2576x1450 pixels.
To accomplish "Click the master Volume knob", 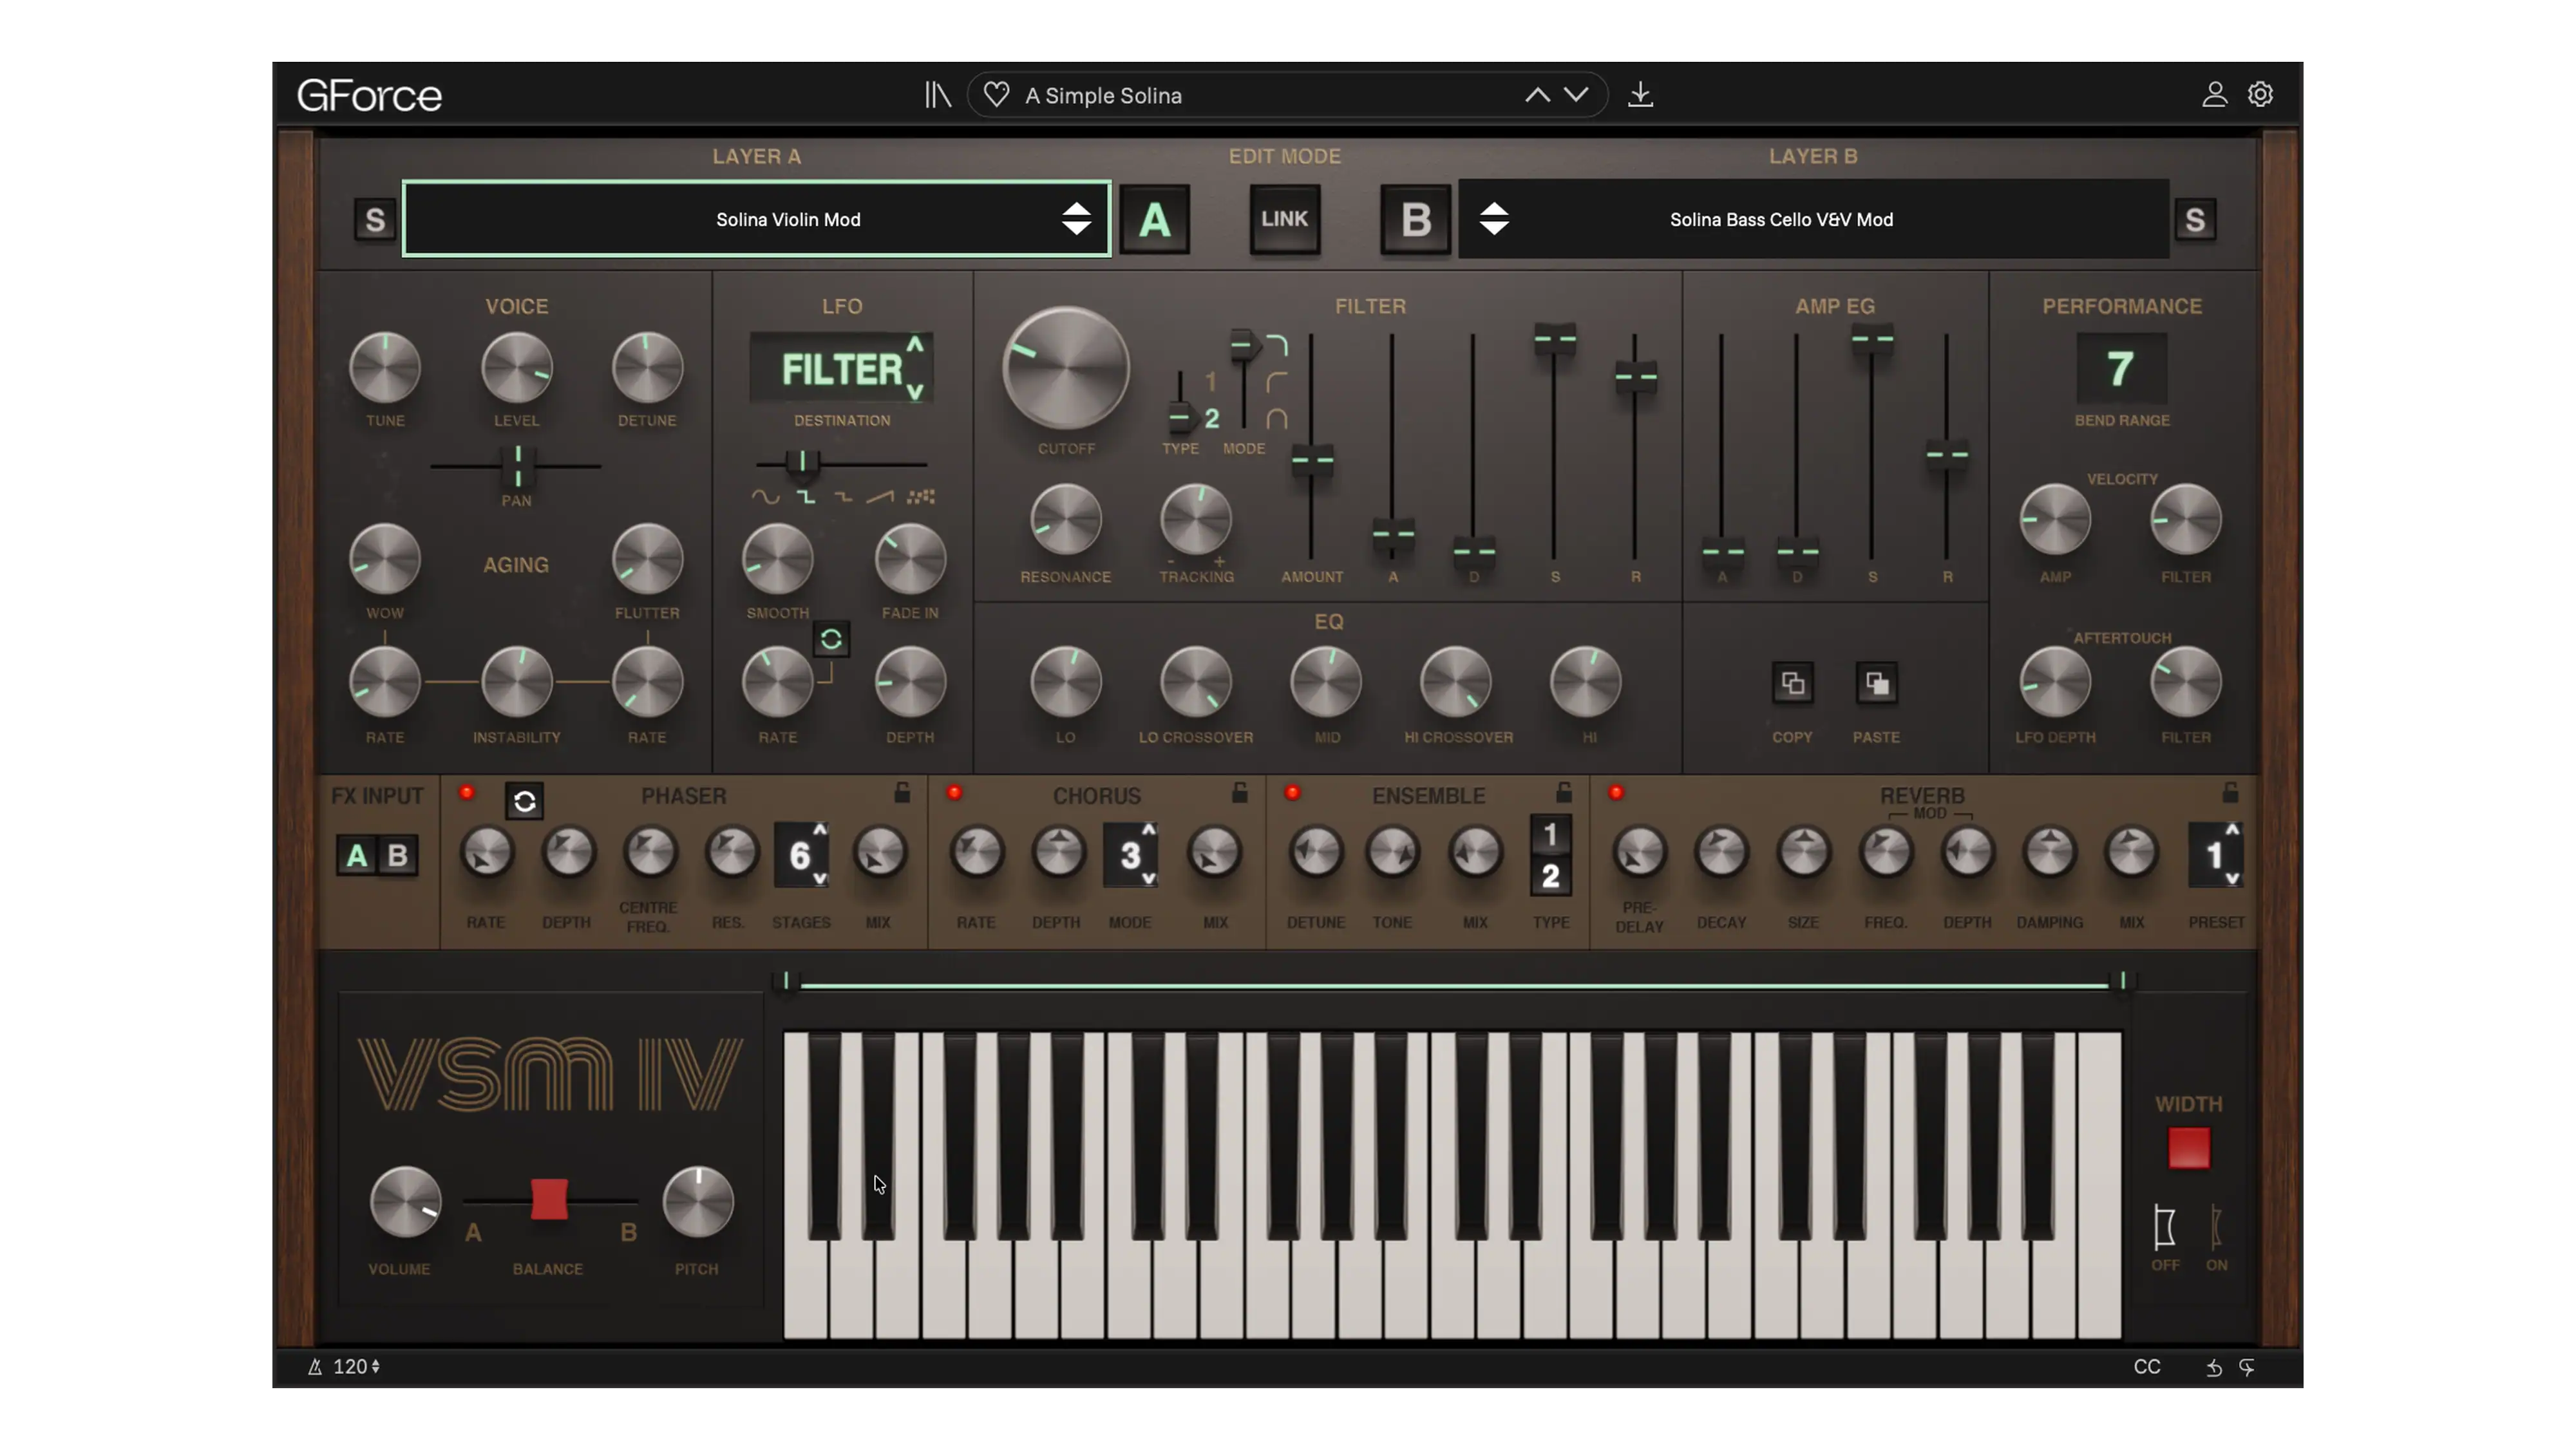I will pos(405,1202).
